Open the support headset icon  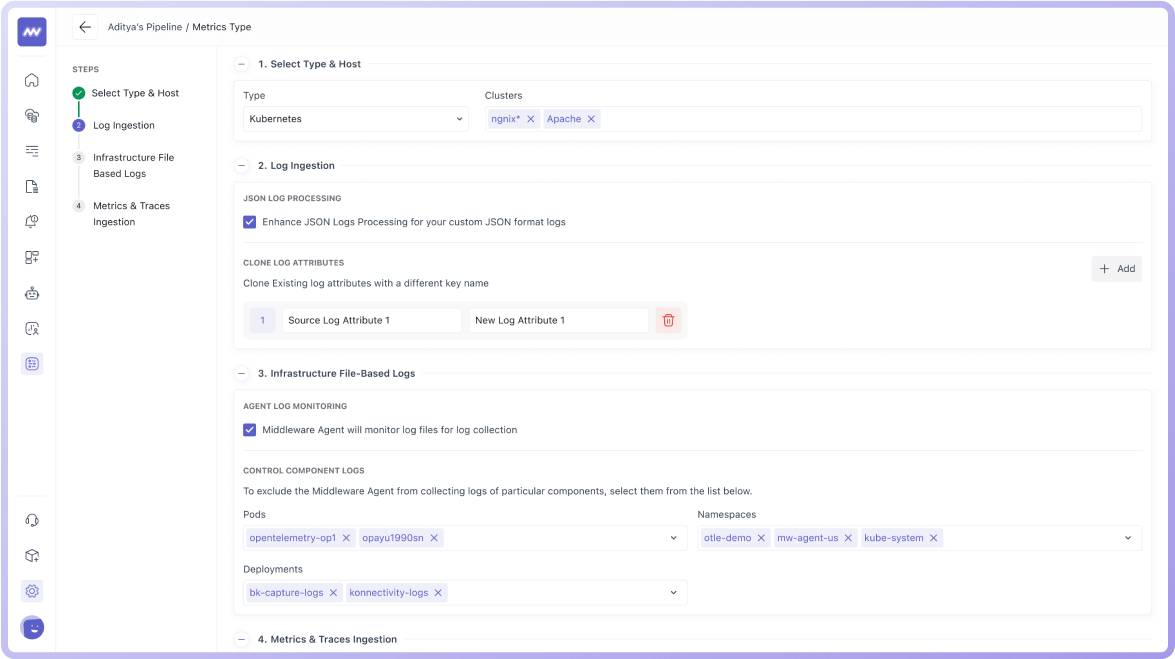click(x=32, y=520)
